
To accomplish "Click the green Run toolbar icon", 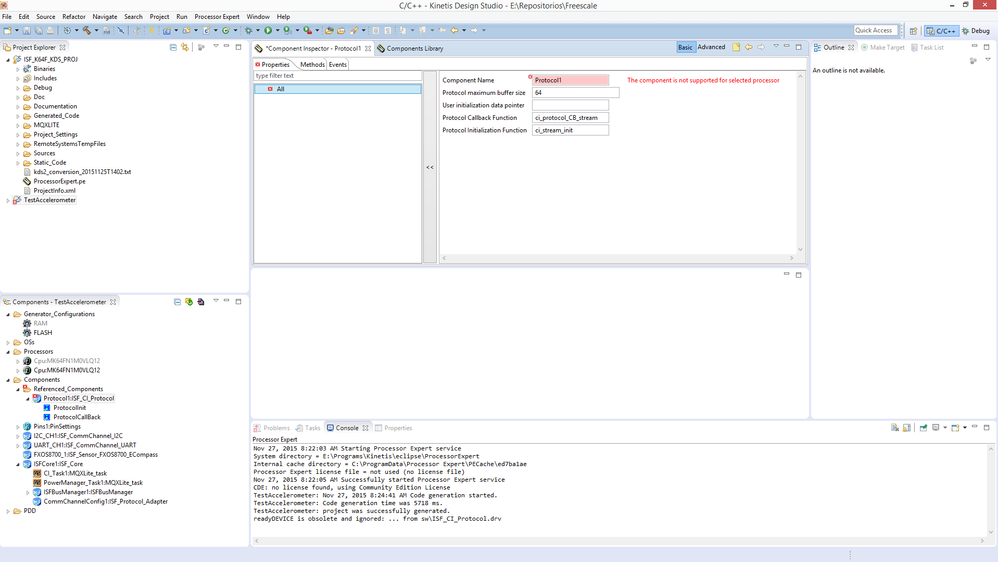I will point(268,30).
